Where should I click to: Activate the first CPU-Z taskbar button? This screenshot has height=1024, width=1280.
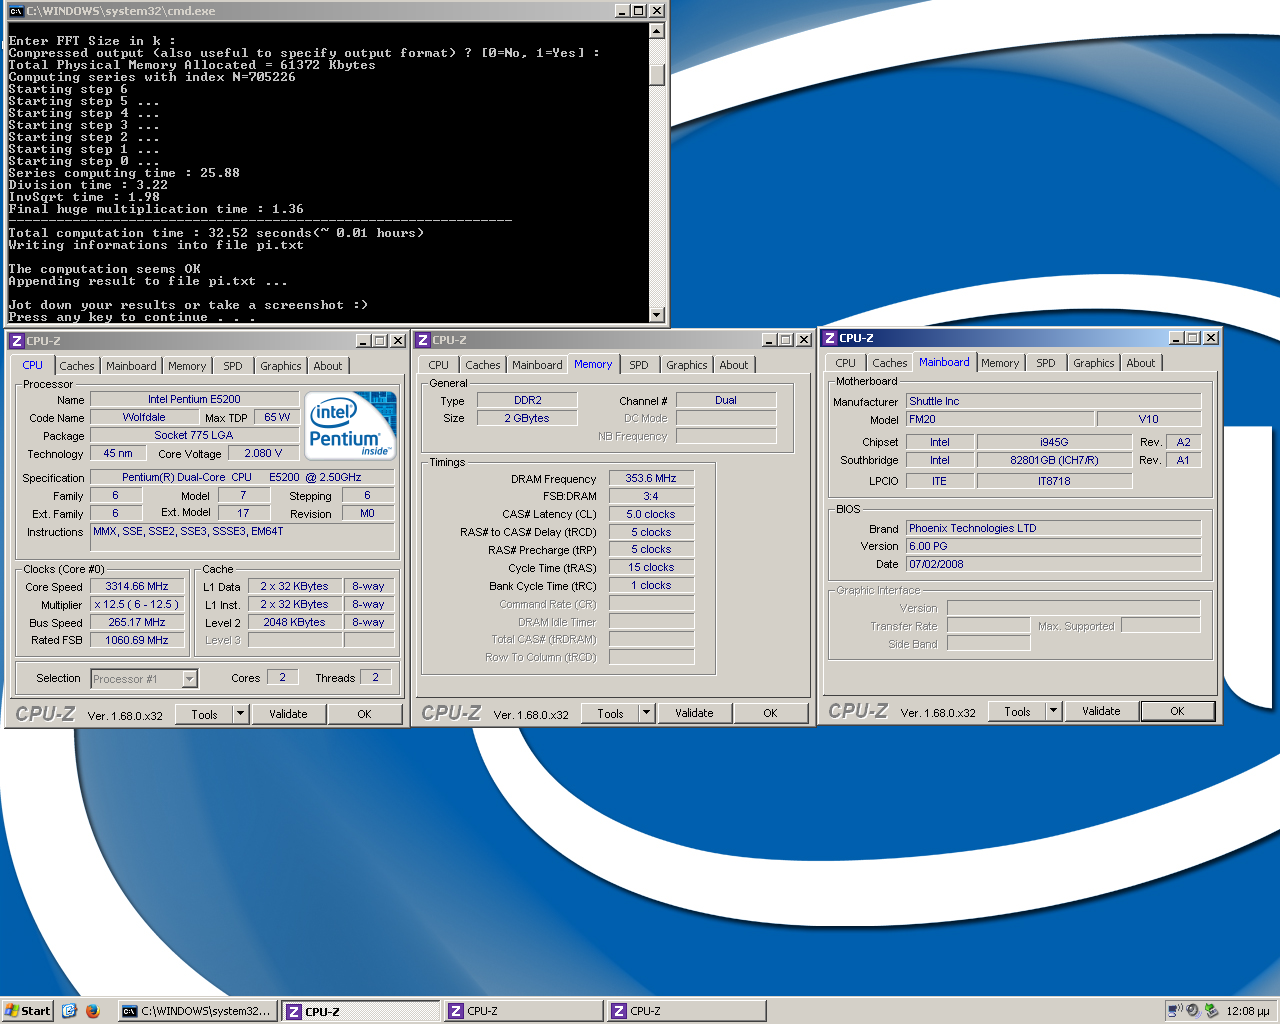[361, 1011]
